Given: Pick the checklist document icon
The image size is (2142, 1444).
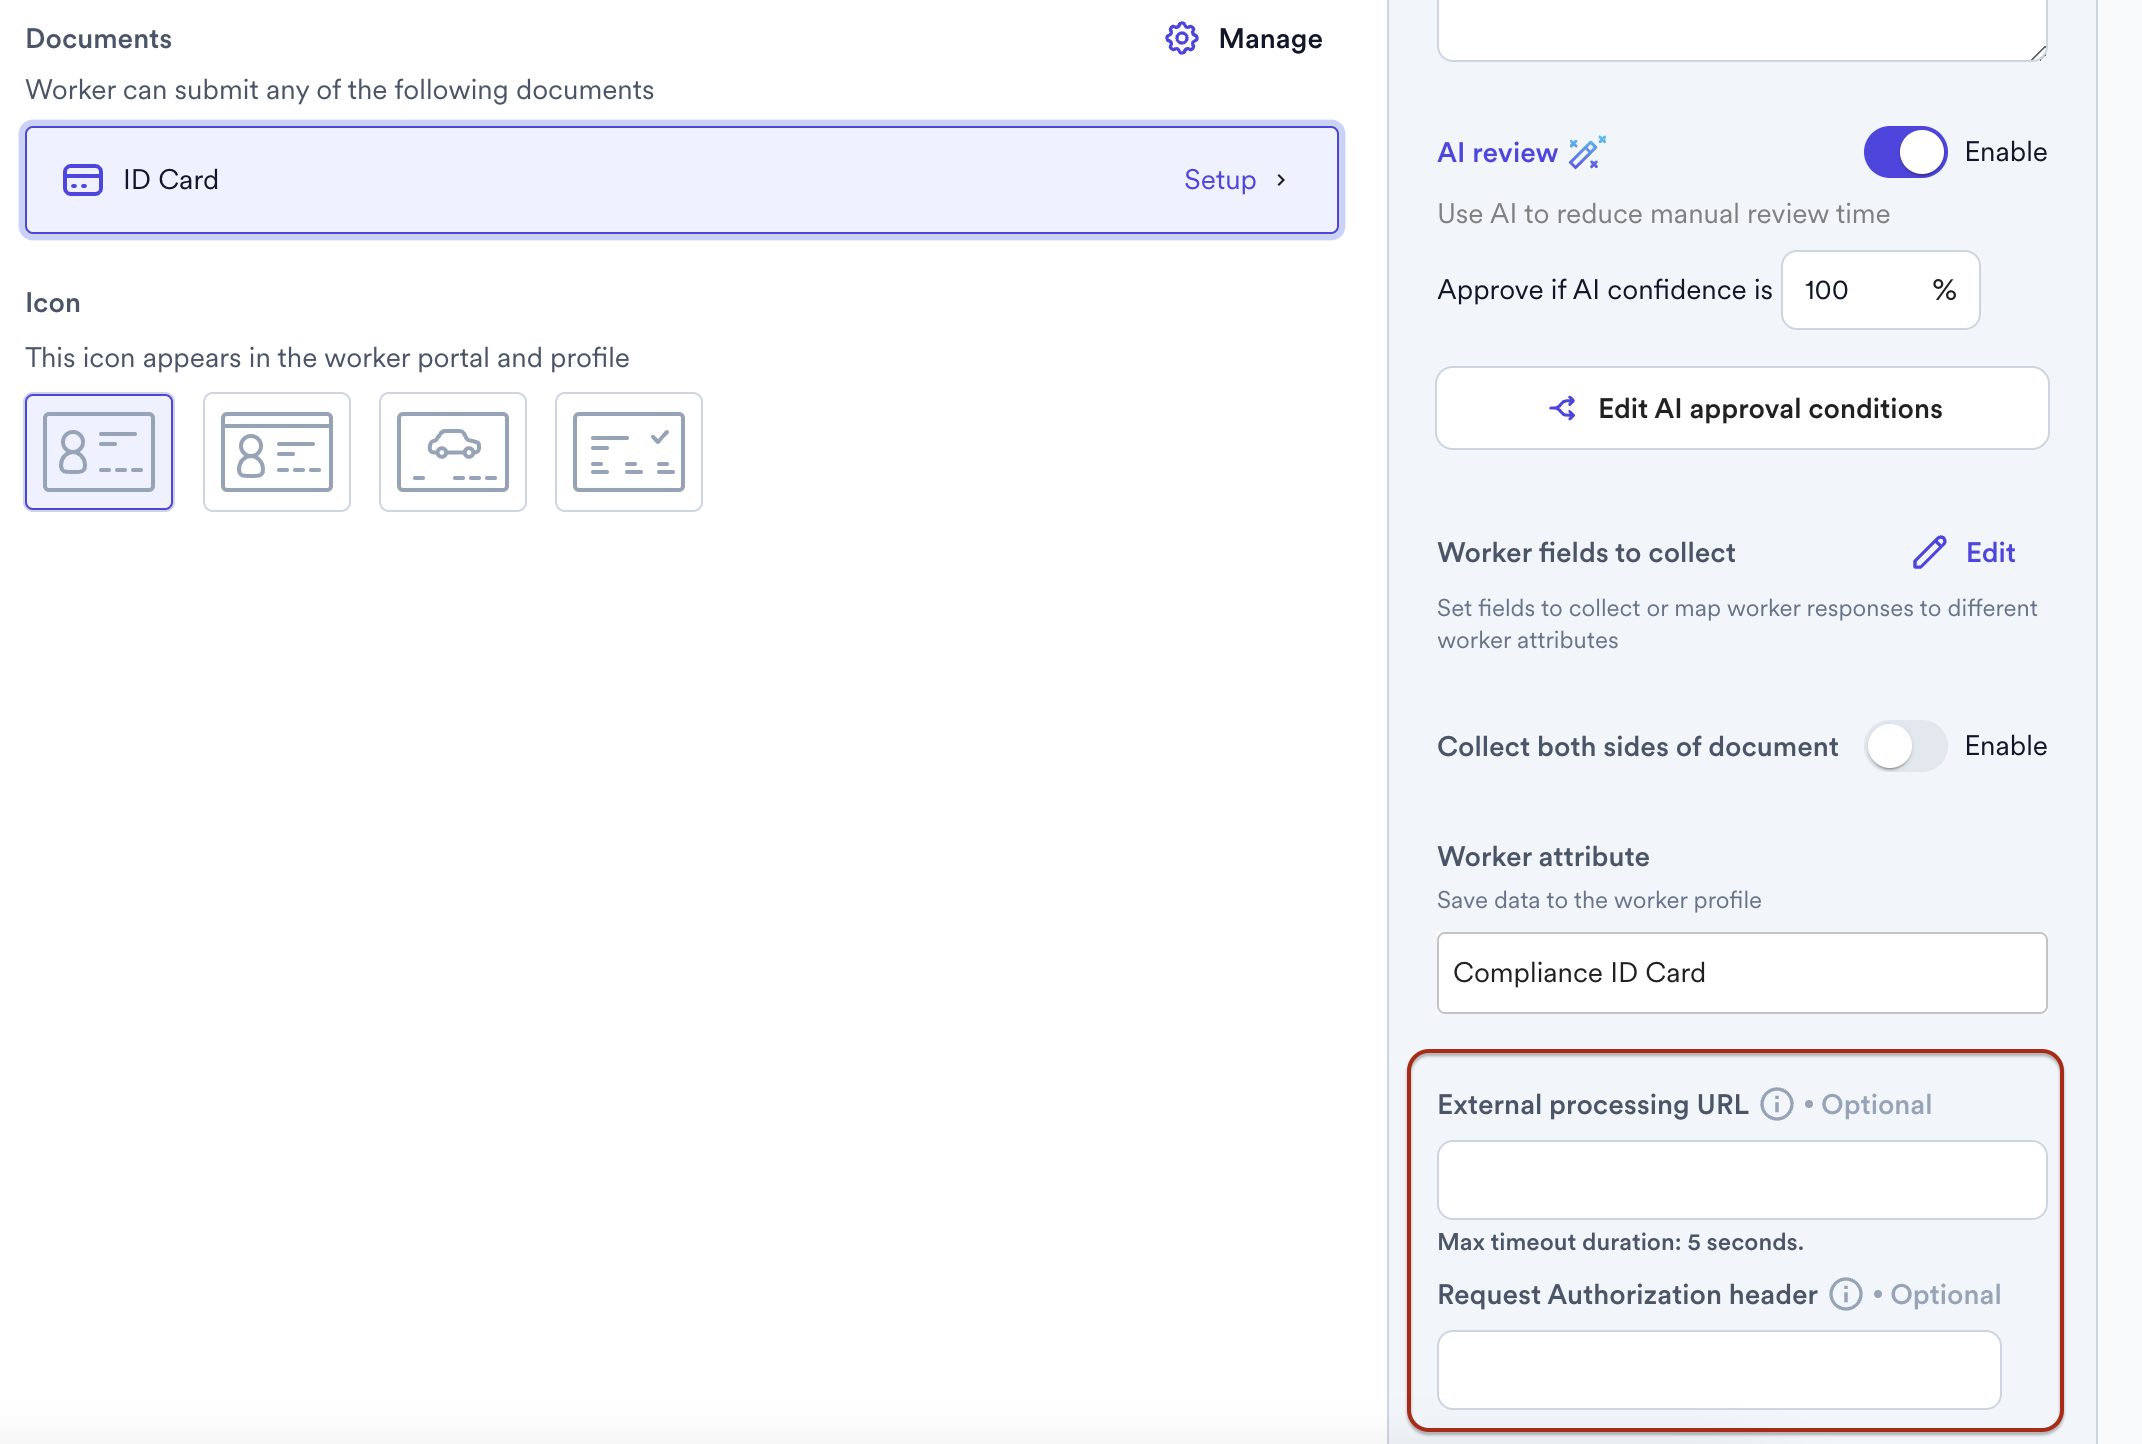Looking at the screenshot, I should [629, 452].
